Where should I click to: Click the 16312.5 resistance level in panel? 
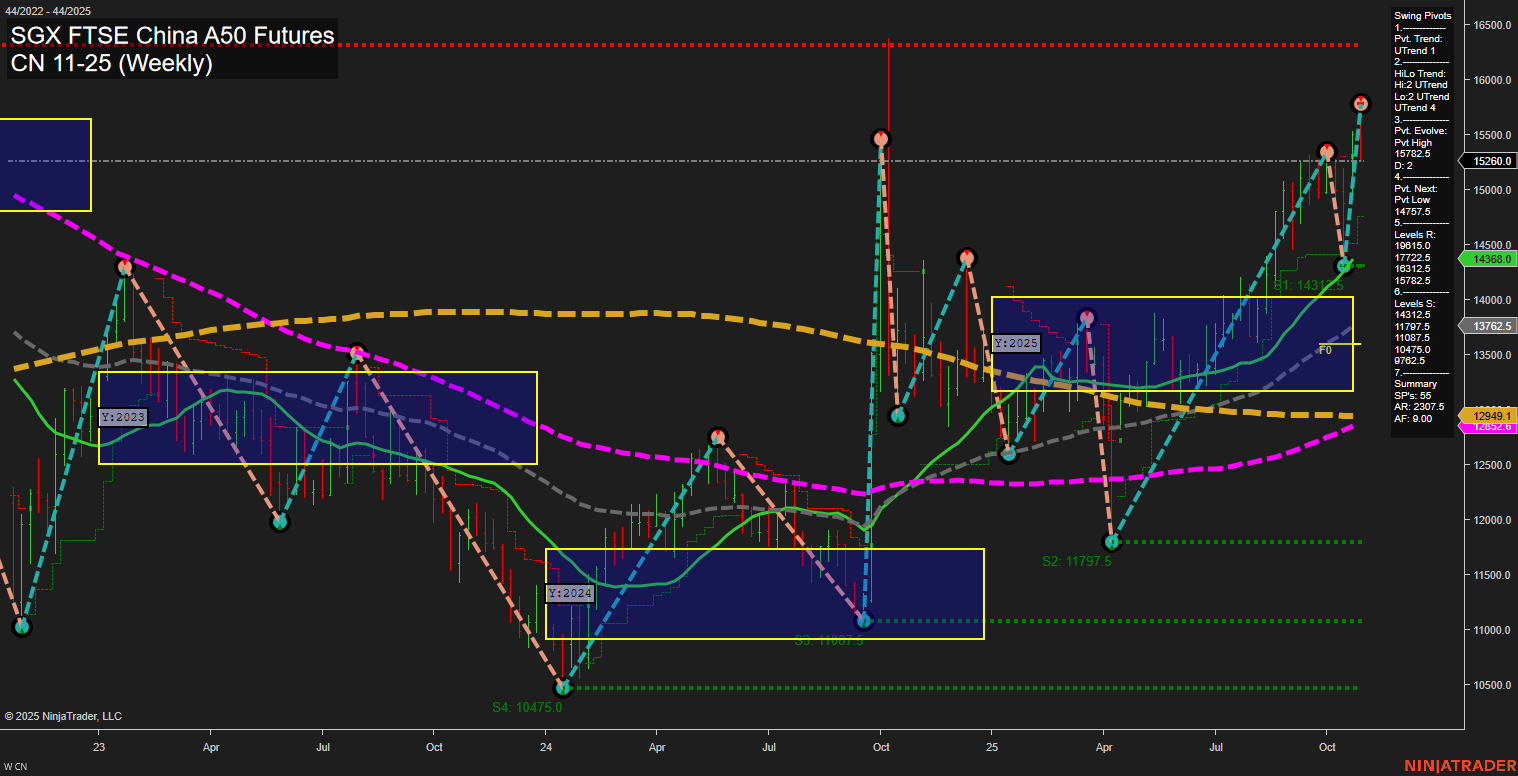coord(1411,268)
